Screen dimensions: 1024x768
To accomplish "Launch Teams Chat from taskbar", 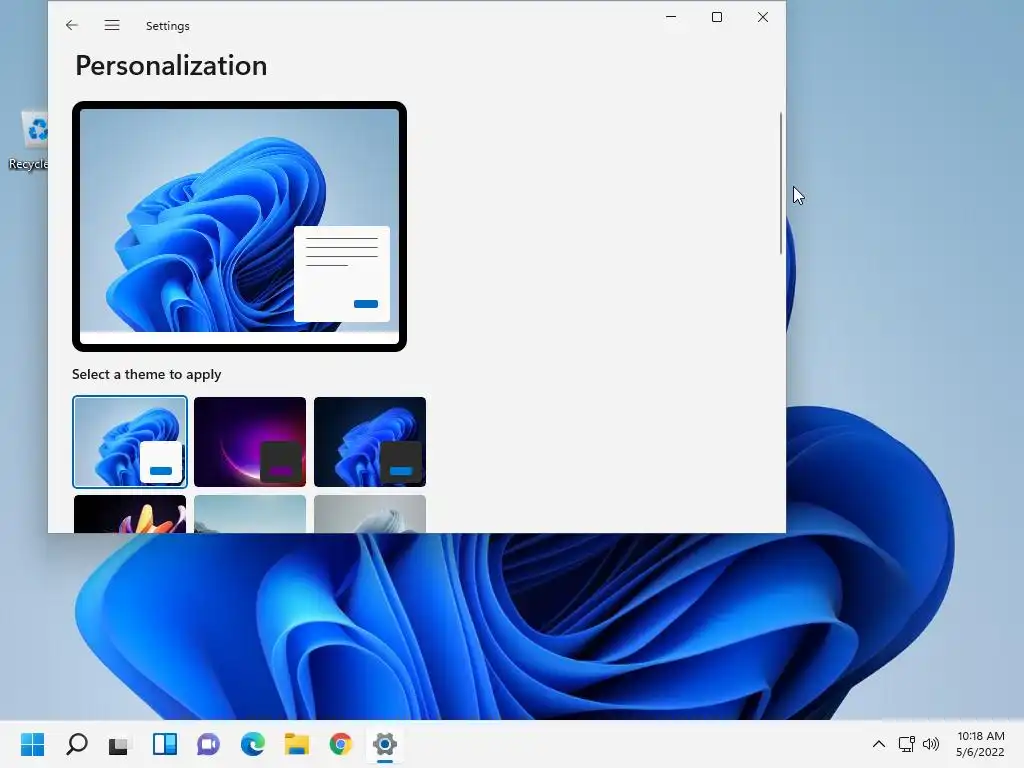I will click(208, 744).
